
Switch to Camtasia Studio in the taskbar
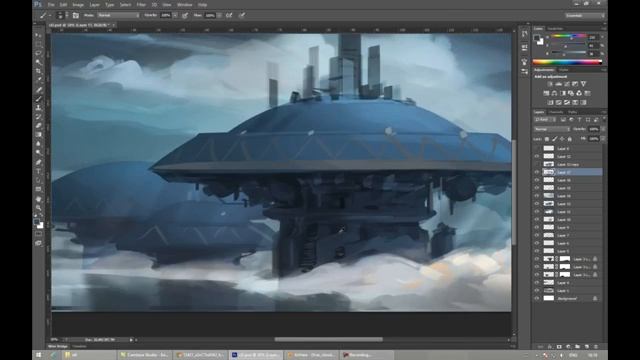(144, 355)
